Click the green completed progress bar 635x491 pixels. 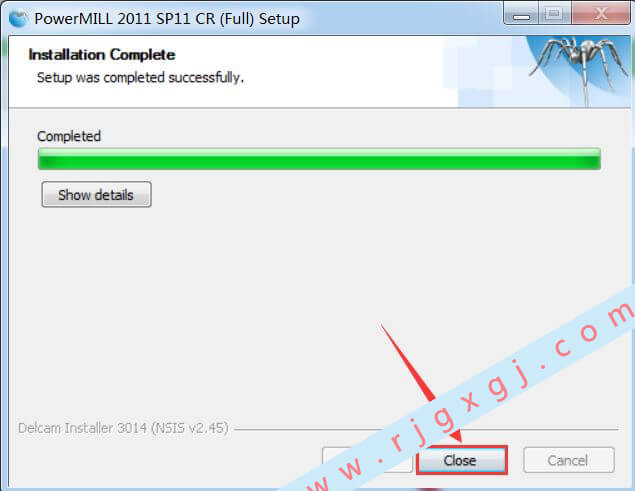point(319,159)
